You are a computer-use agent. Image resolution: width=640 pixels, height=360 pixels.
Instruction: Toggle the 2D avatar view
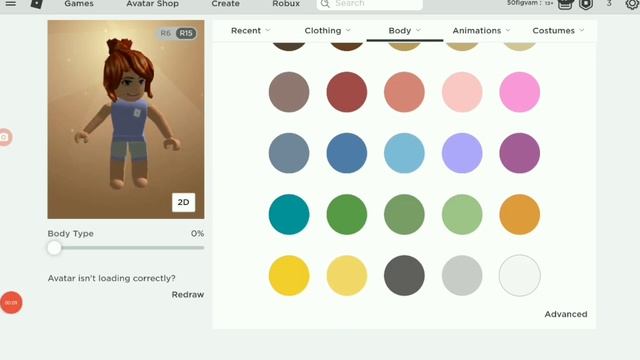(x=183, y=202)
